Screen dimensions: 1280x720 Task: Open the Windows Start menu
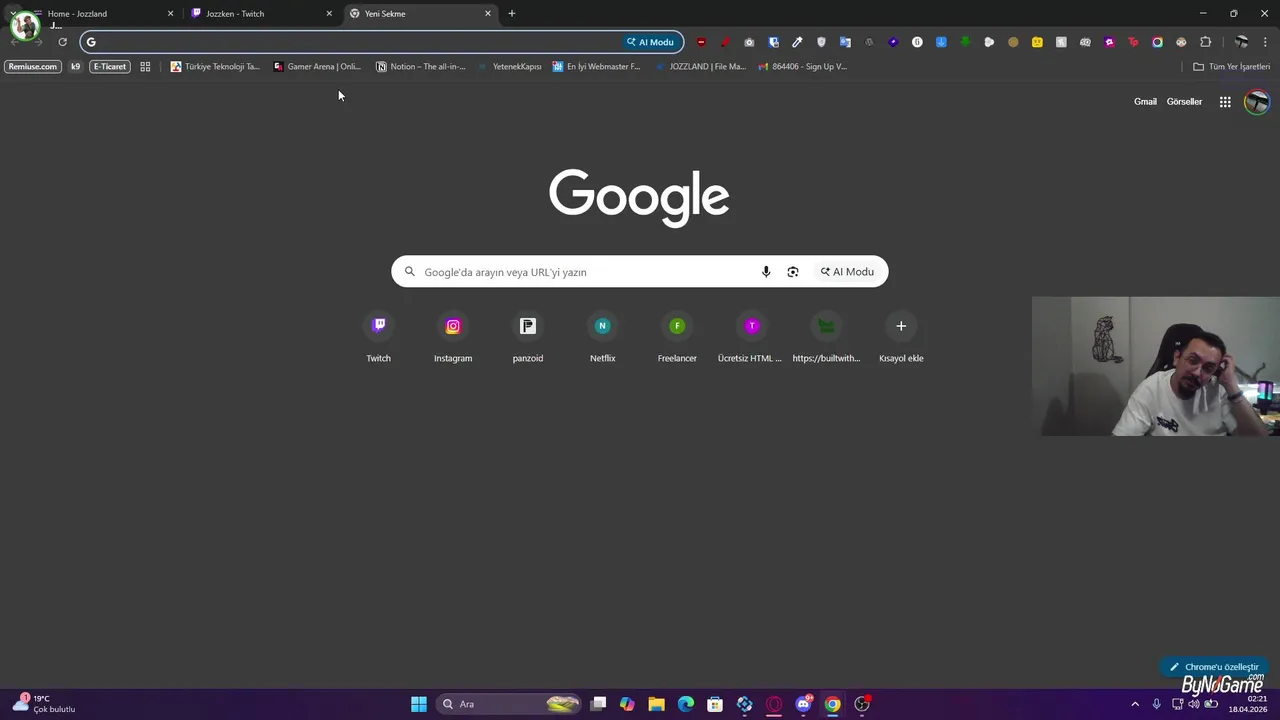pos(419,704)
